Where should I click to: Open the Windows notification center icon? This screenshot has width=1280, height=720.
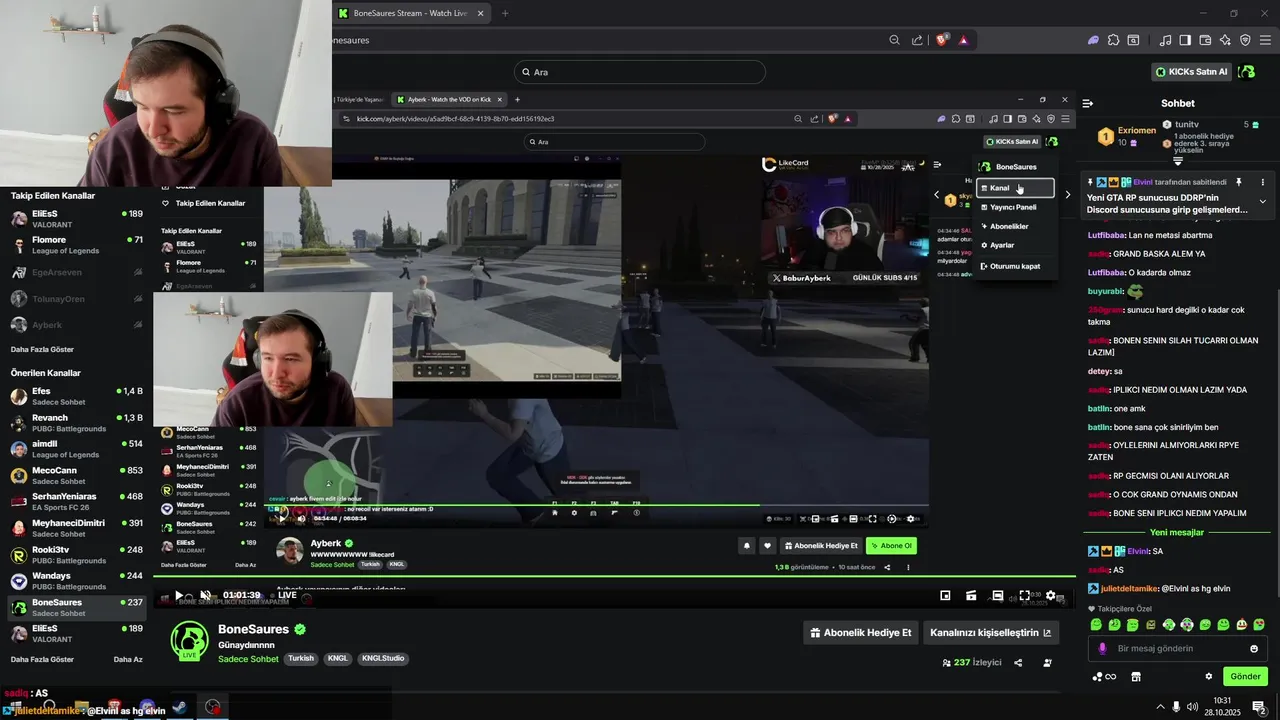coord(1259,707)
